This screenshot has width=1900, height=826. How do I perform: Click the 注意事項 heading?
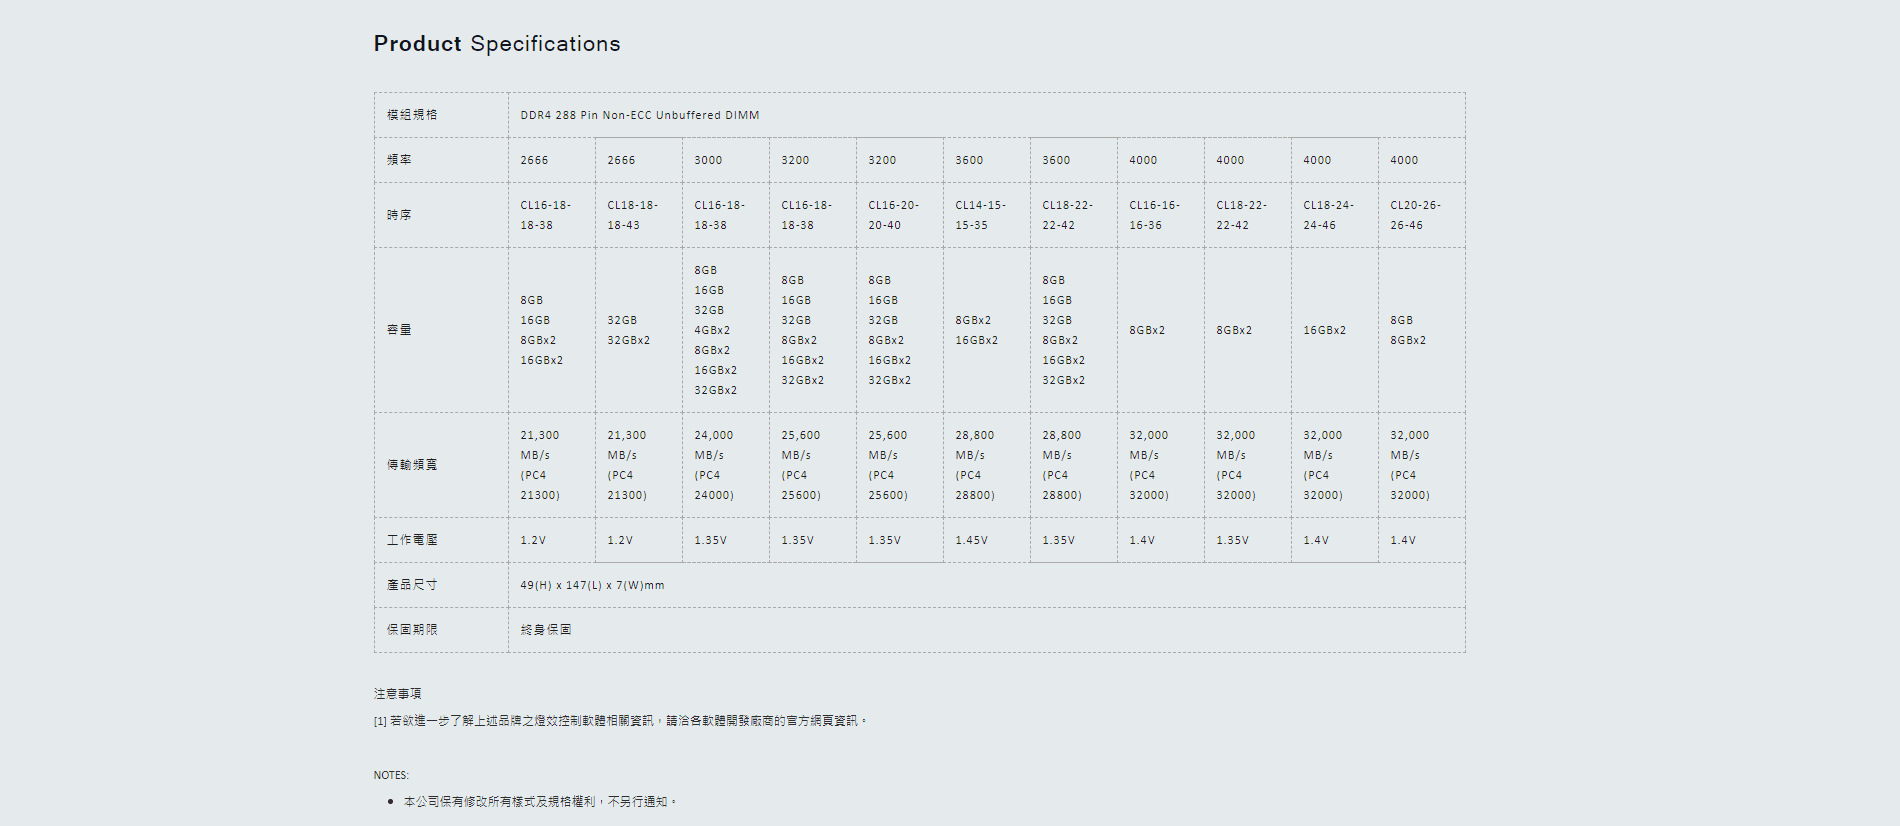coord(397,693)
